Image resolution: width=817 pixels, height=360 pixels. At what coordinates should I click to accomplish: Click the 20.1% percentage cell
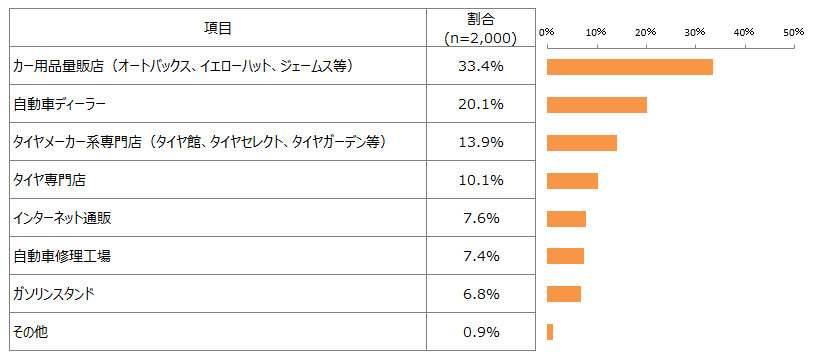point(480,104)
